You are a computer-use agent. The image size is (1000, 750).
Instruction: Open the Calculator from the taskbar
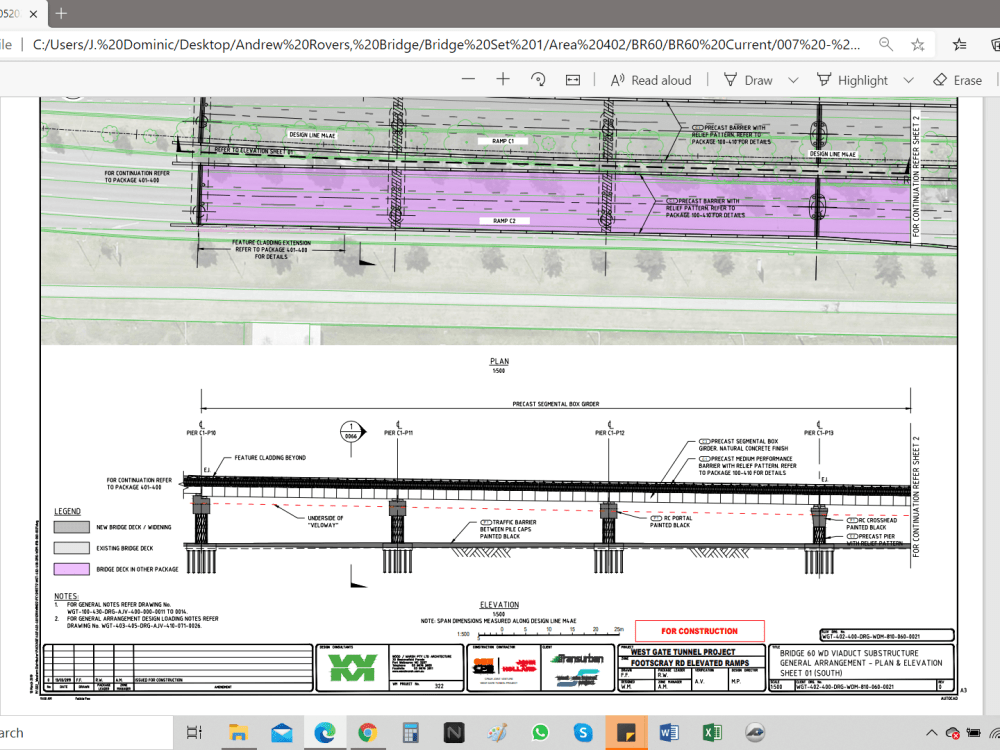point(411,733)
